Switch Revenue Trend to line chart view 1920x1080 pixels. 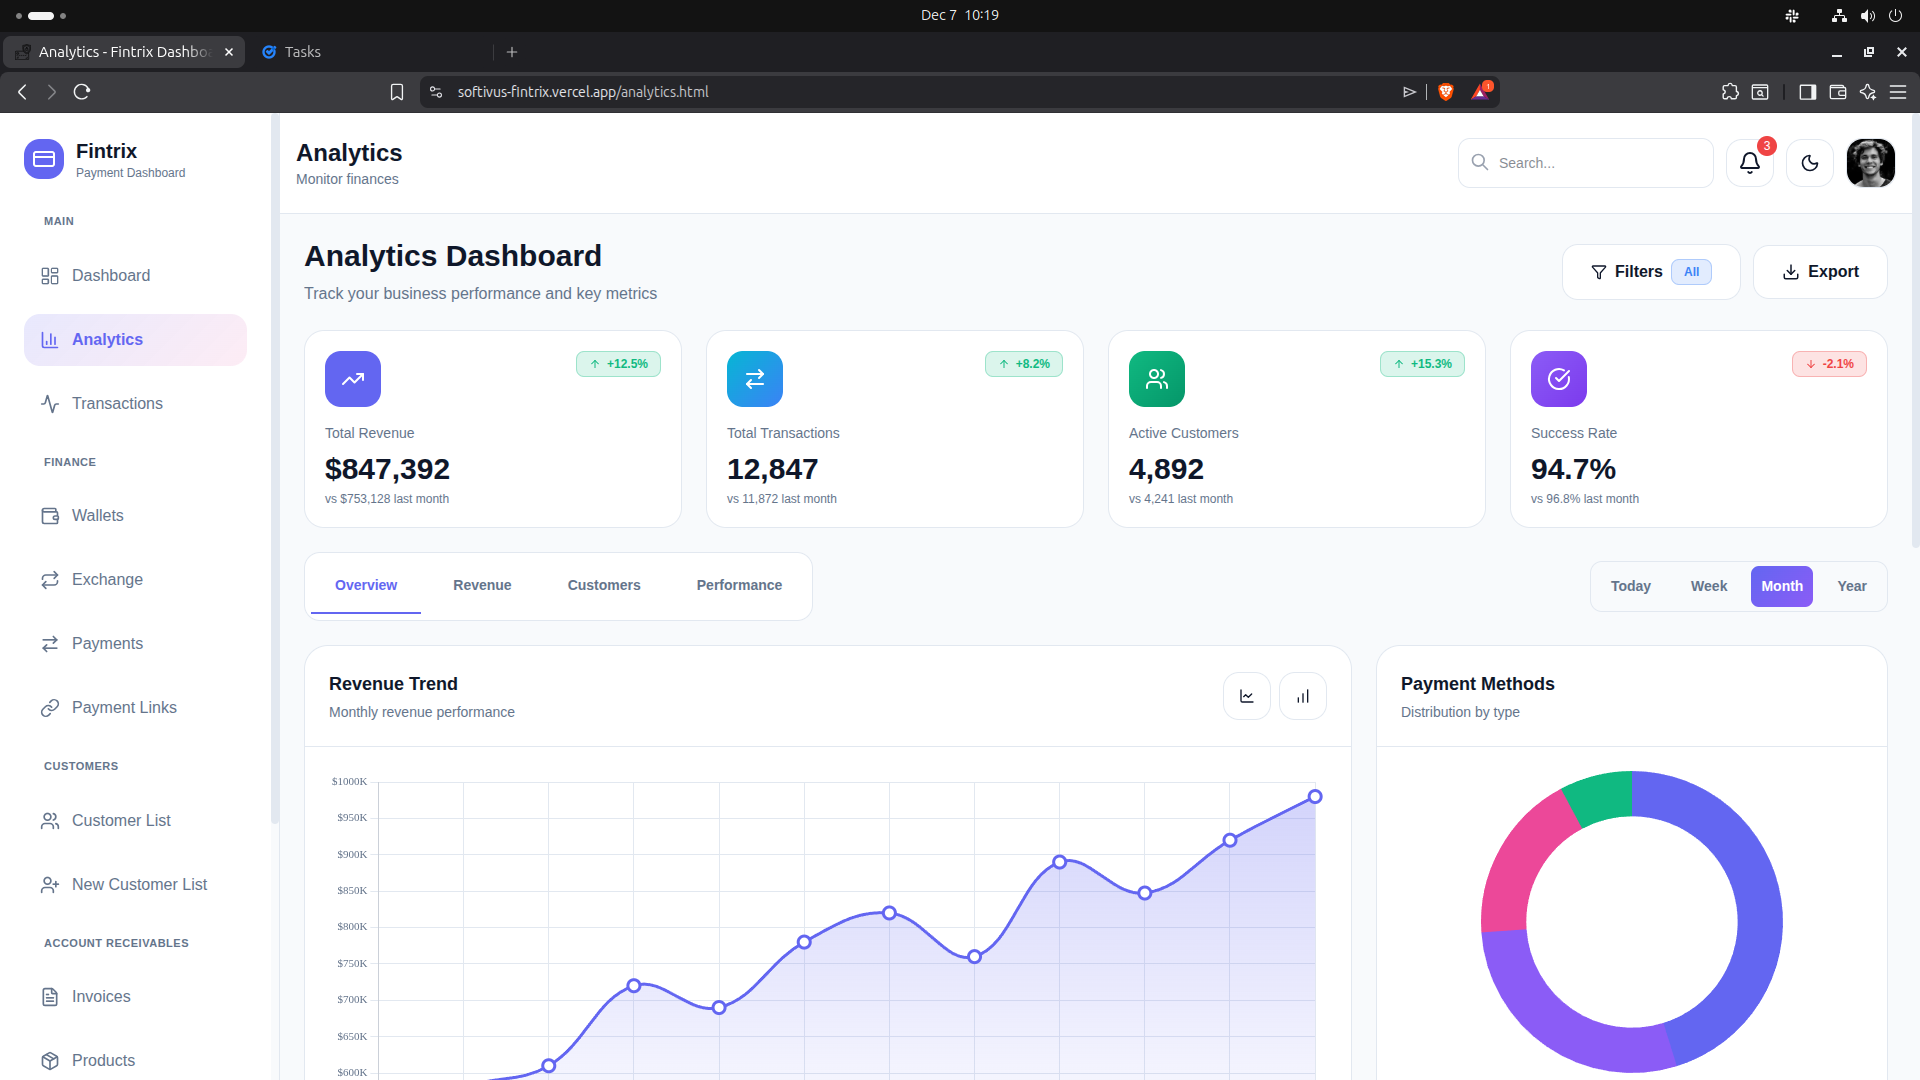pos(1246,695)
